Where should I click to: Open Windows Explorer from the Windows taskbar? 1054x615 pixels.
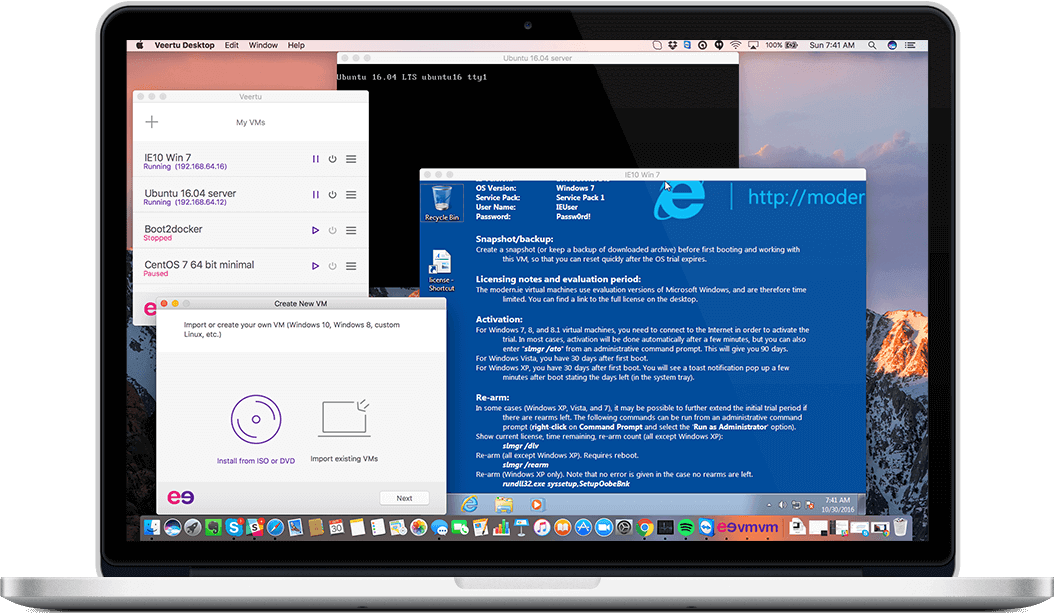(503, 504)
